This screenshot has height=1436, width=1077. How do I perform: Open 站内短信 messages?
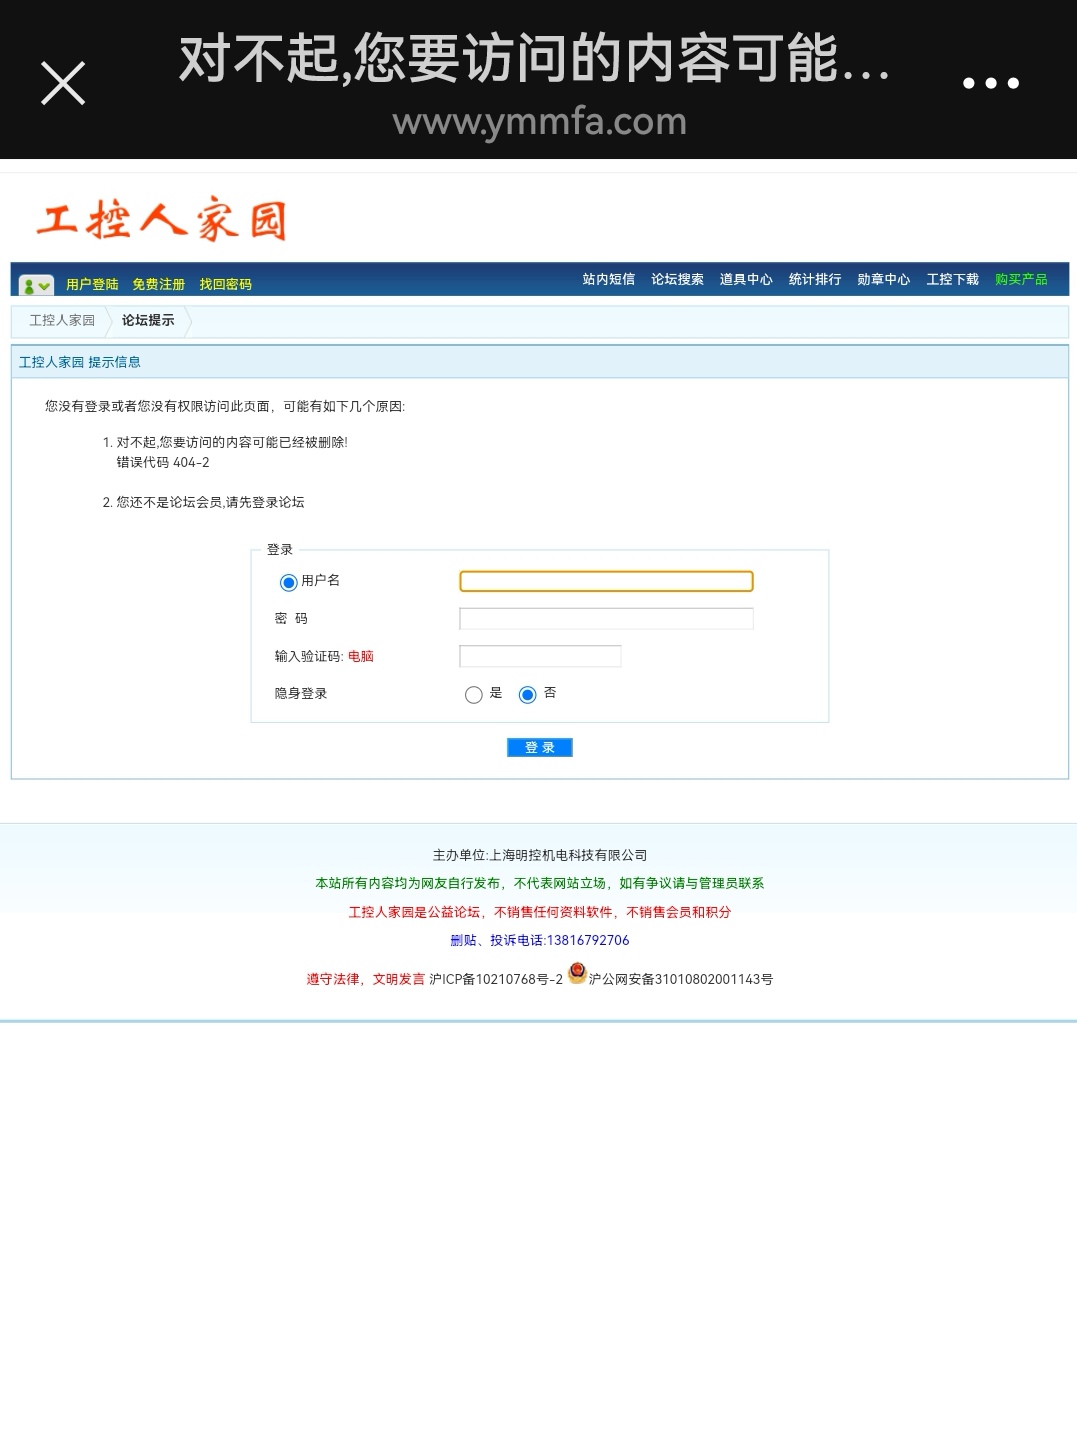point(608,280)
